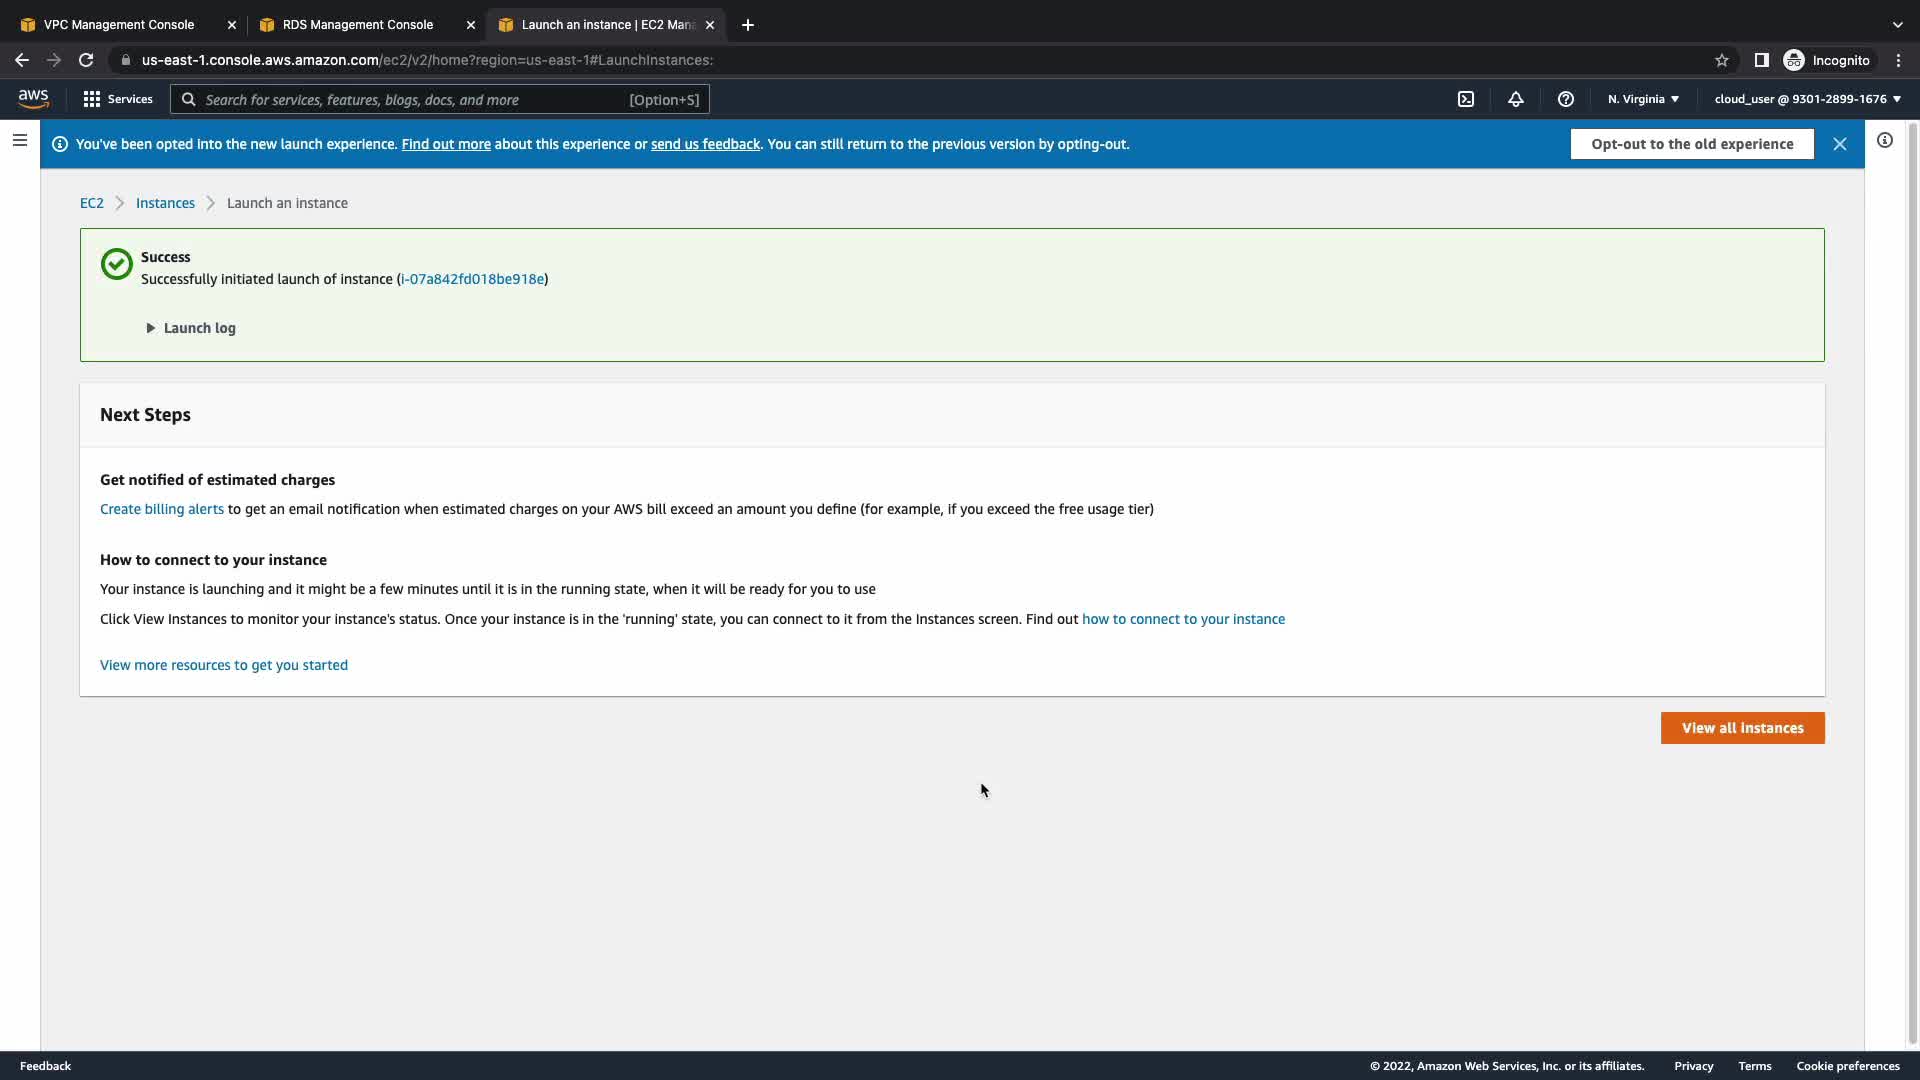Open the cloud_user account dropdown

tap(1807, 99)
